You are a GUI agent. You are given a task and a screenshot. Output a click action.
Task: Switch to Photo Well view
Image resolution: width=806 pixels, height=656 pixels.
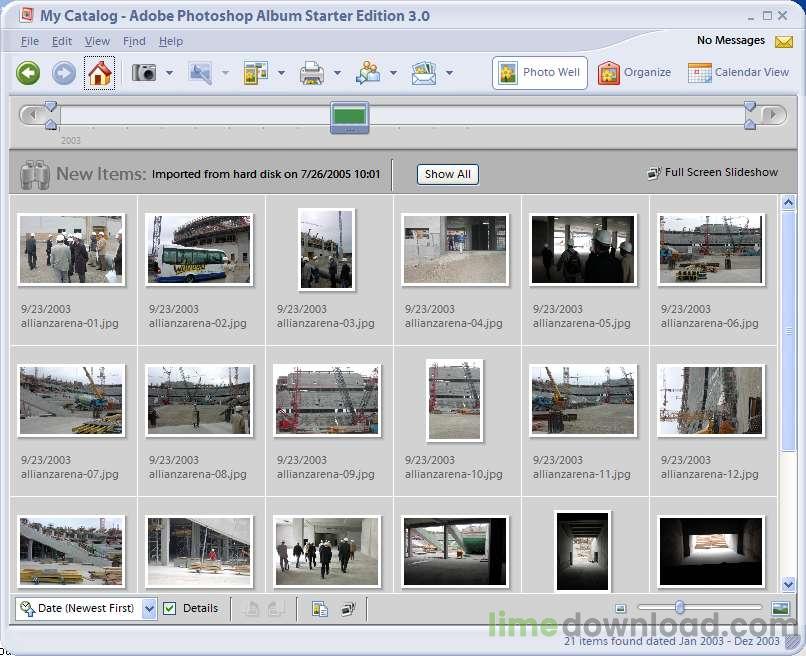pos(539,72)
